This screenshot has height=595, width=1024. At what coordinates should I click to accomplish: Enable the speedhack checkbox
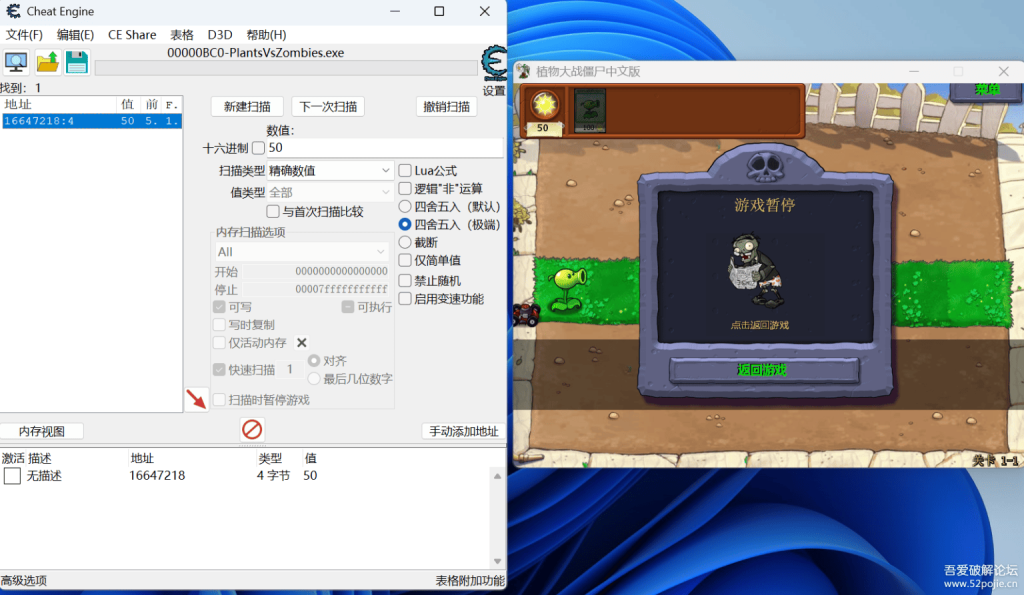[x=405, y=298]
